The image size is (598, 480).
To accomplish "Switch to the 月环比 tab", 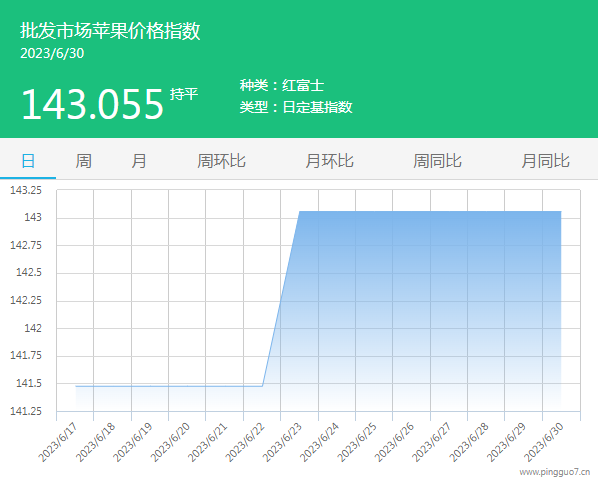I will click(x=330, y=161).
